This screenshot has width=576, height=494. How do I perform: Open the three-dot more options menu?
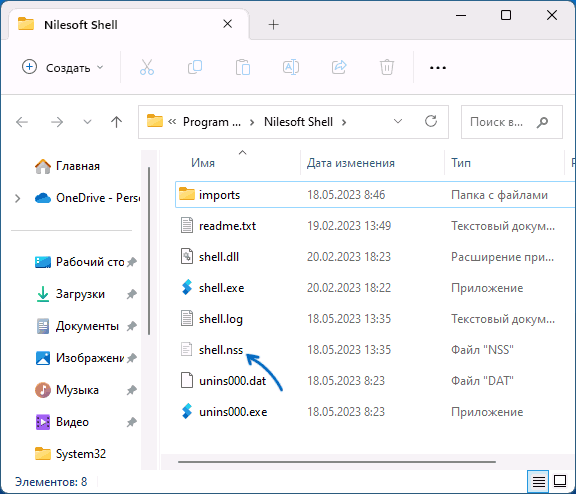point(438,68)
